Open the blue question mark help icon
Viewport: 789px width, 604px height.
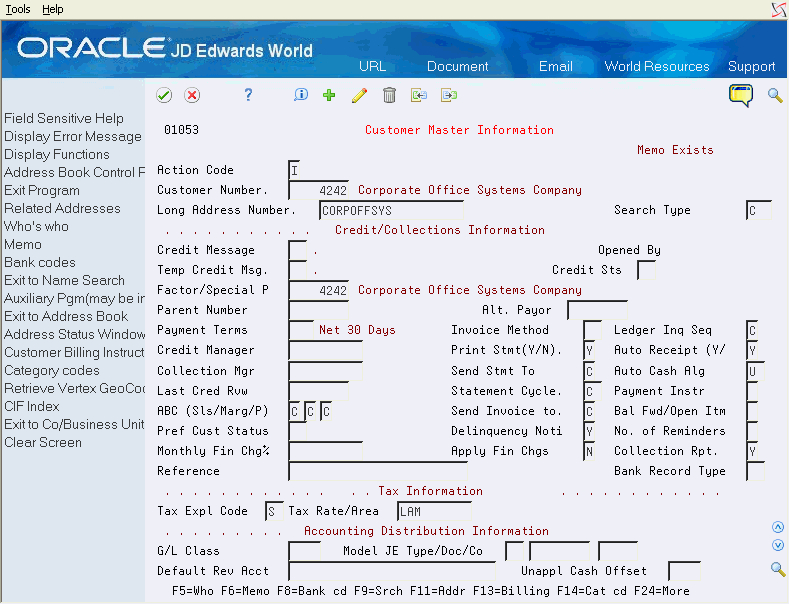tap(248, 95)
